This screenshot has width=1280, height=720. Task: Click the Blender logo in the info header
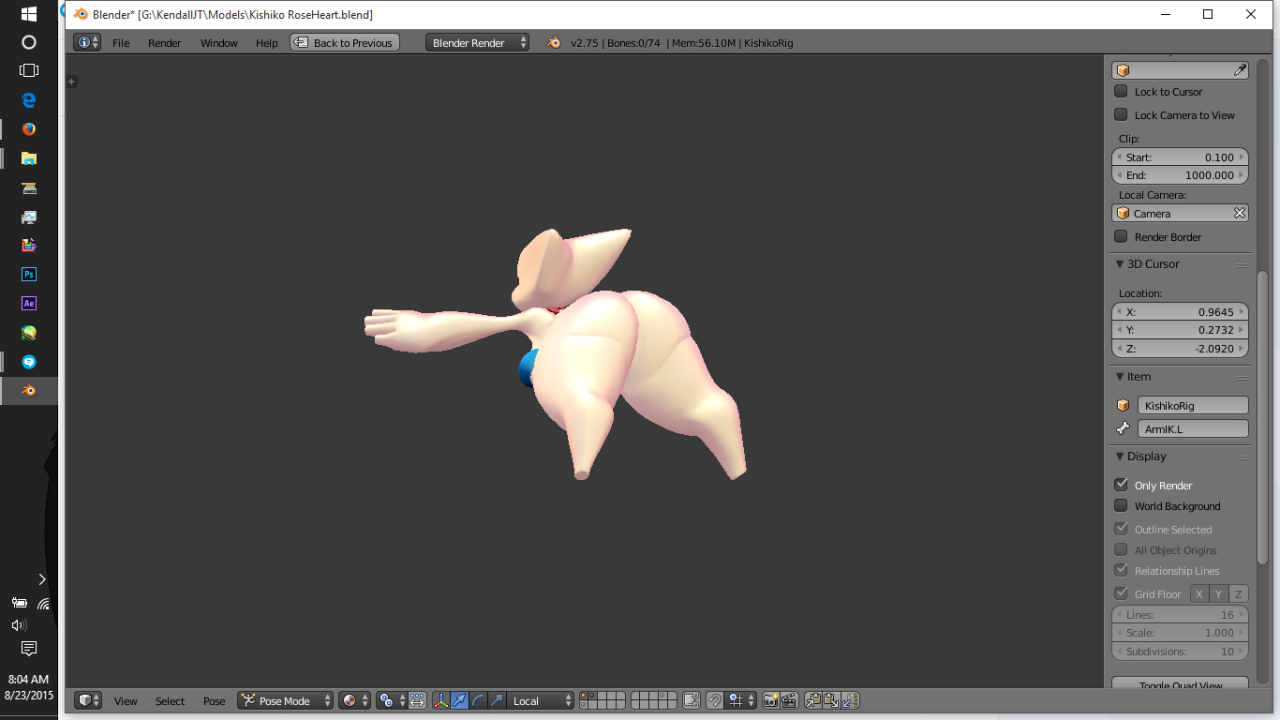tap(554, 43)
